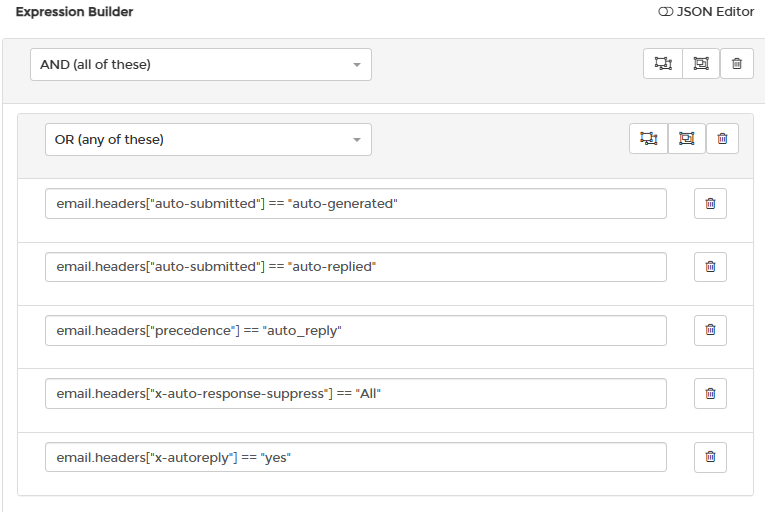
Task: Edit the x-auto-response-suppress expression field
Action: (356, 393)
